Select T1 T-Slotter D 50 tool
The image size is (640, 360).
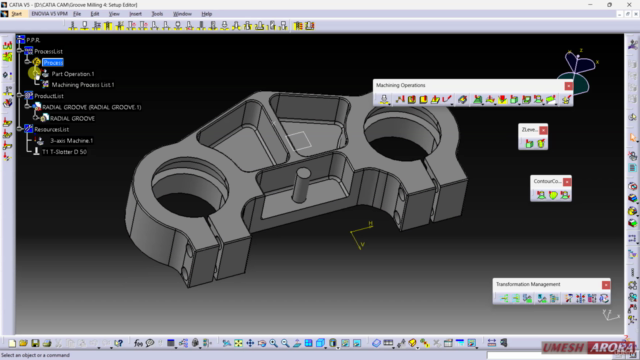point(64,152)
